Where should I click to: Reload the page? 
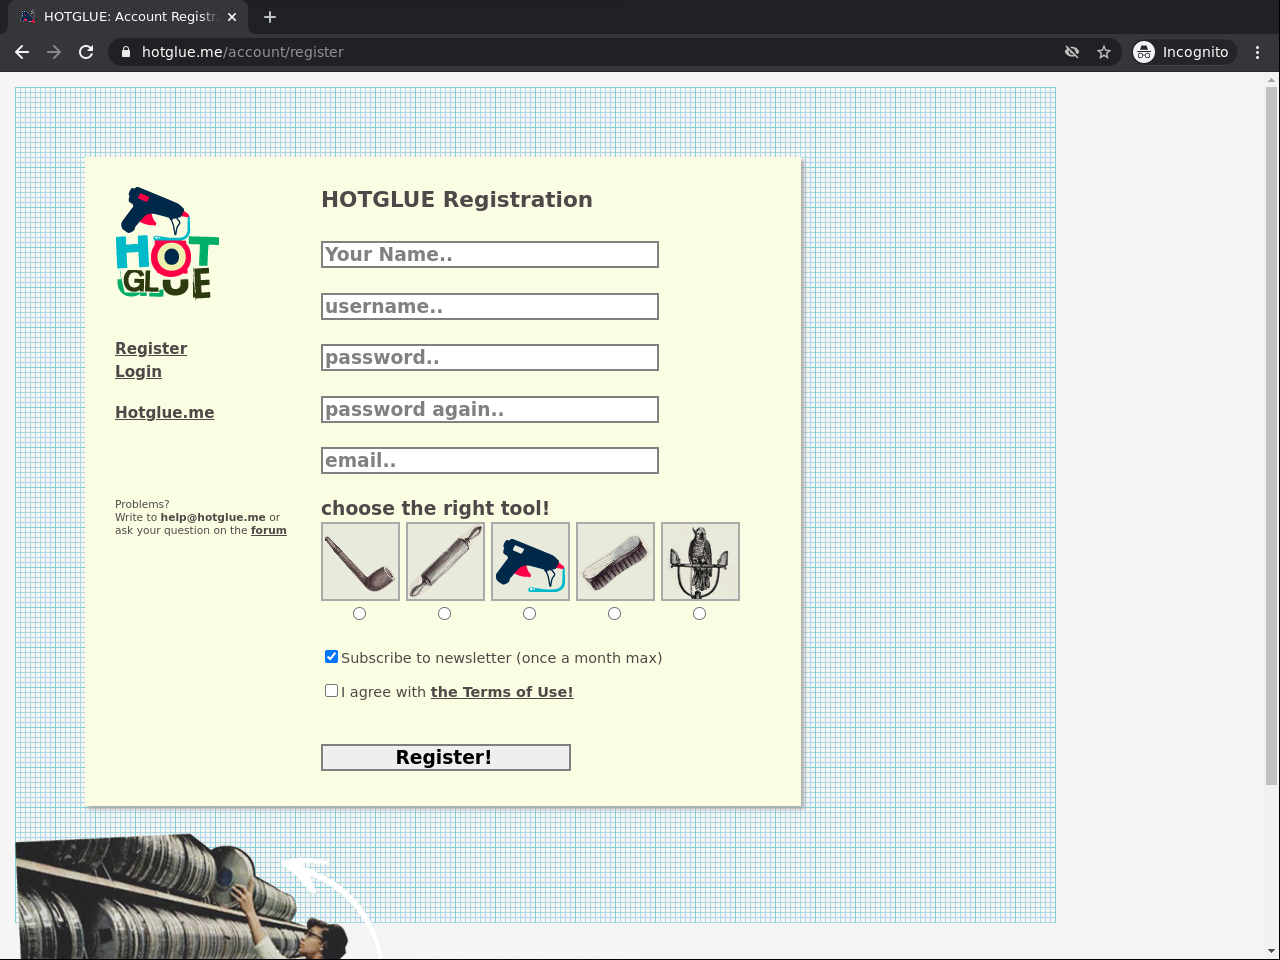click(86, 52)
